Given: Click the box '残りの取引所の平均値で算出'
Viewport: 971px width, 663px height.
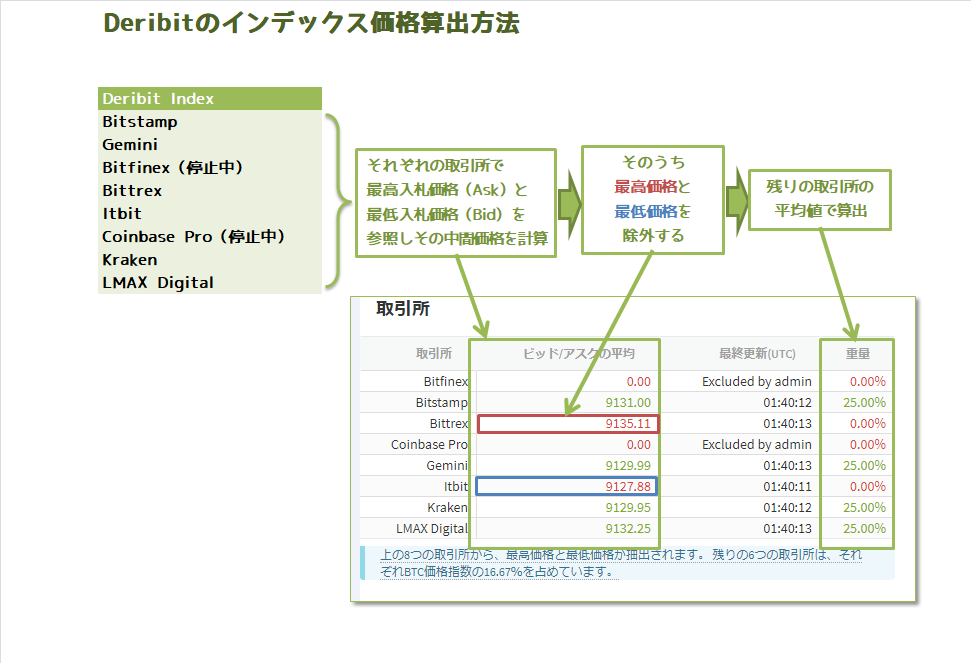Looking at the screenshot, I should (820, 200).
